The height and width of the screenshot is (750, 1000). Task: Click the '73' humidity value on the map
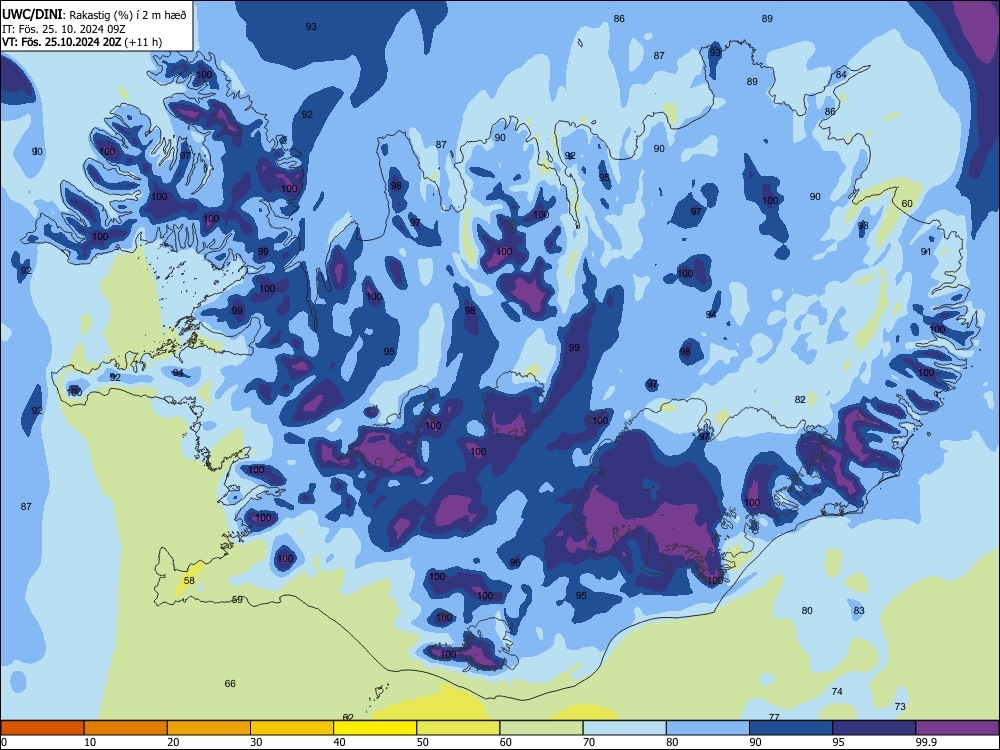tap(900, 707)
